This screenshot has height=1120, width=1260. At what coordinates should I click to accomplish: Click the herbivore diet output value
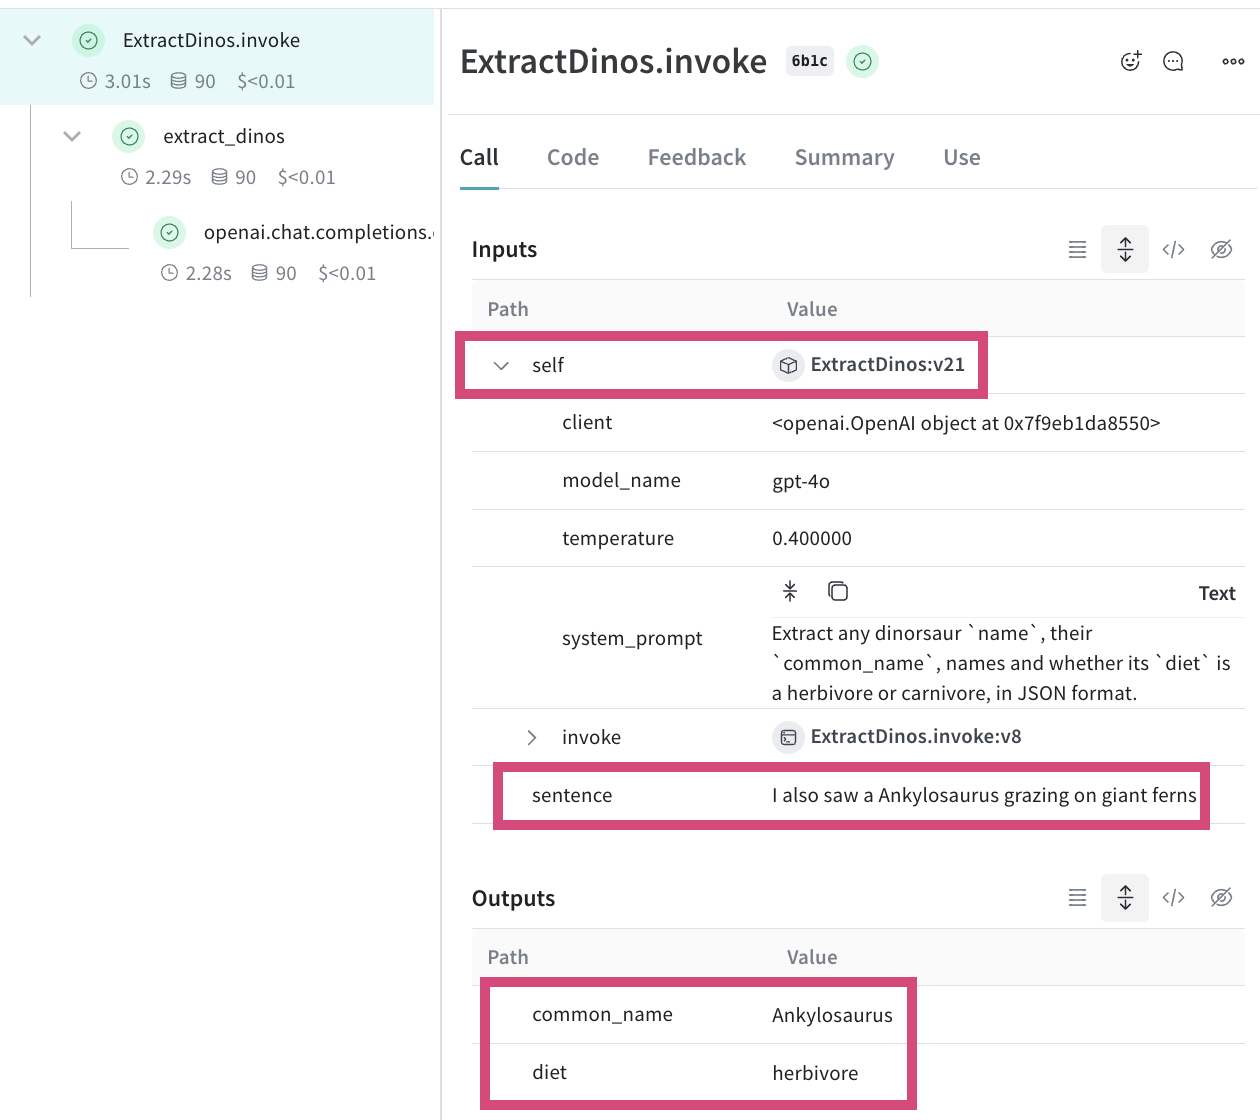click(x=815, y=1073)
